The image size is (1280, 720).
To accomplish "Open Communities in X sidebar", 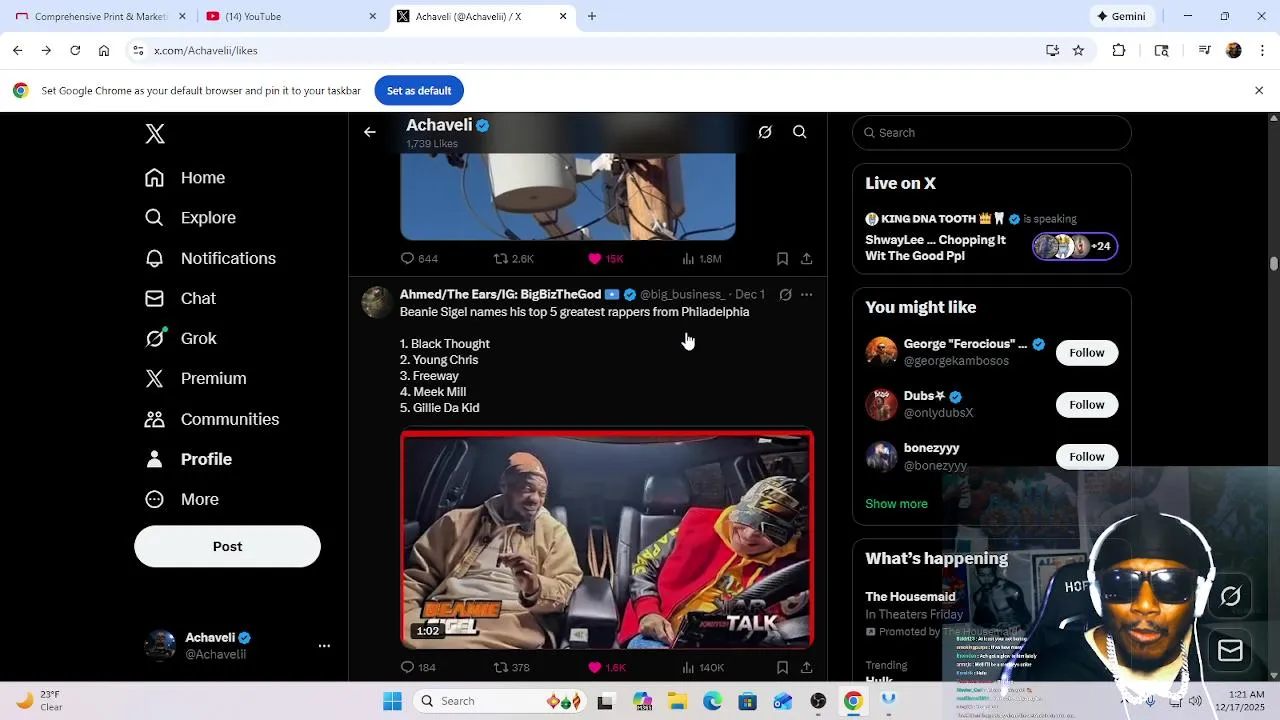I will click(212, 419).
